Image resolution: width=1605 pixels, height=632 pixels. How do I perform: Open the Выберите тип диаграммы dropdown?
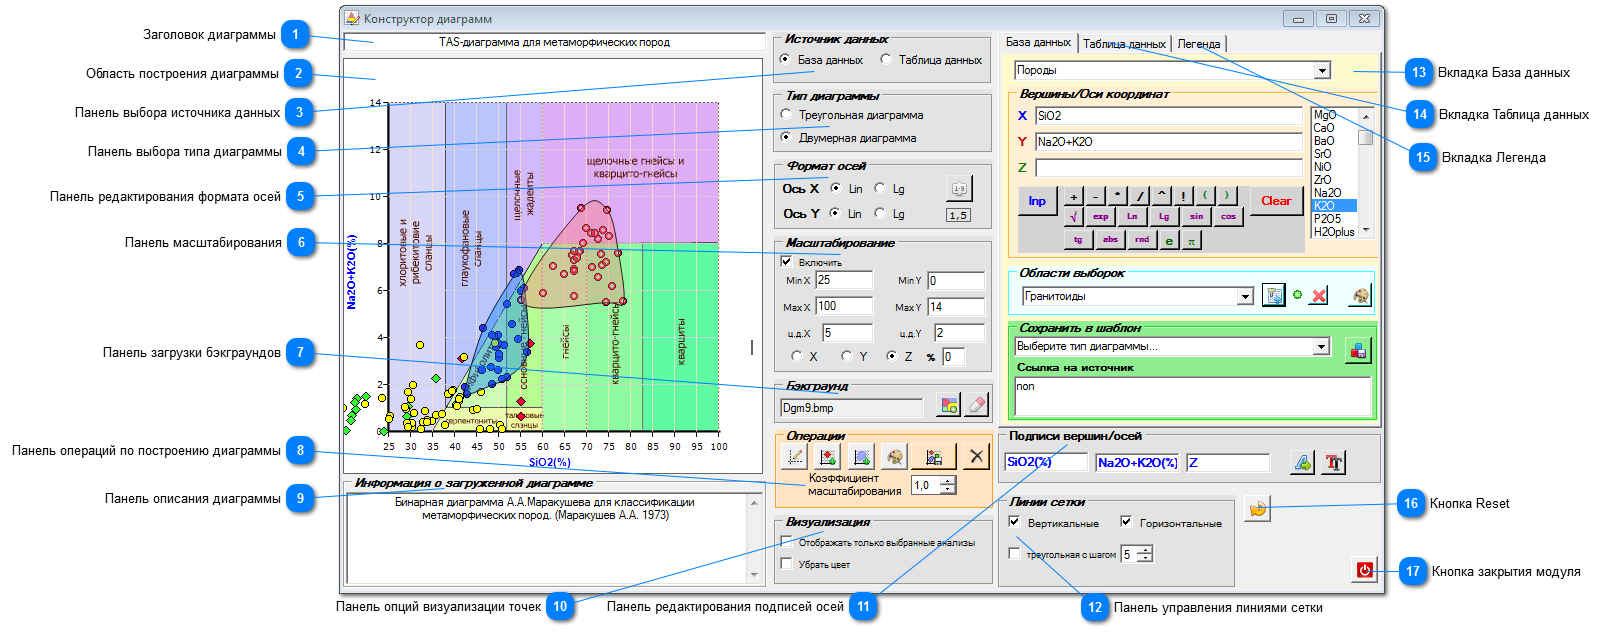(1321, 346)
